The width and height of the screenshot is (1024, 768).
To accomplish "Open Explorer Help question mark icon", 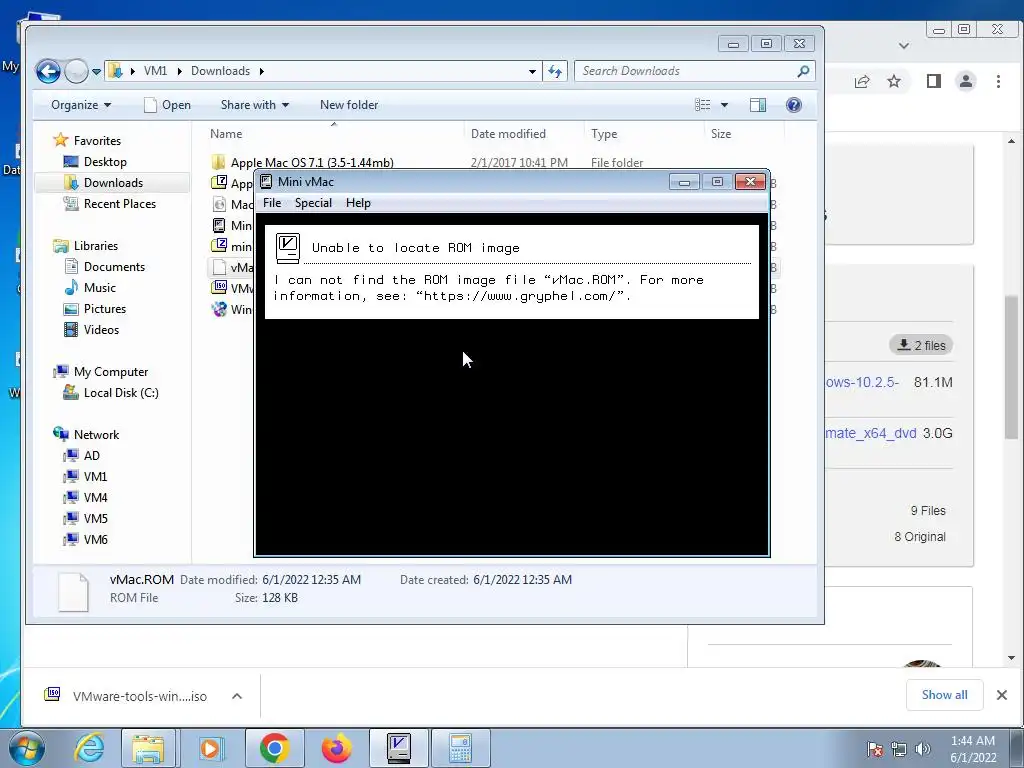I will pos(793,105).
